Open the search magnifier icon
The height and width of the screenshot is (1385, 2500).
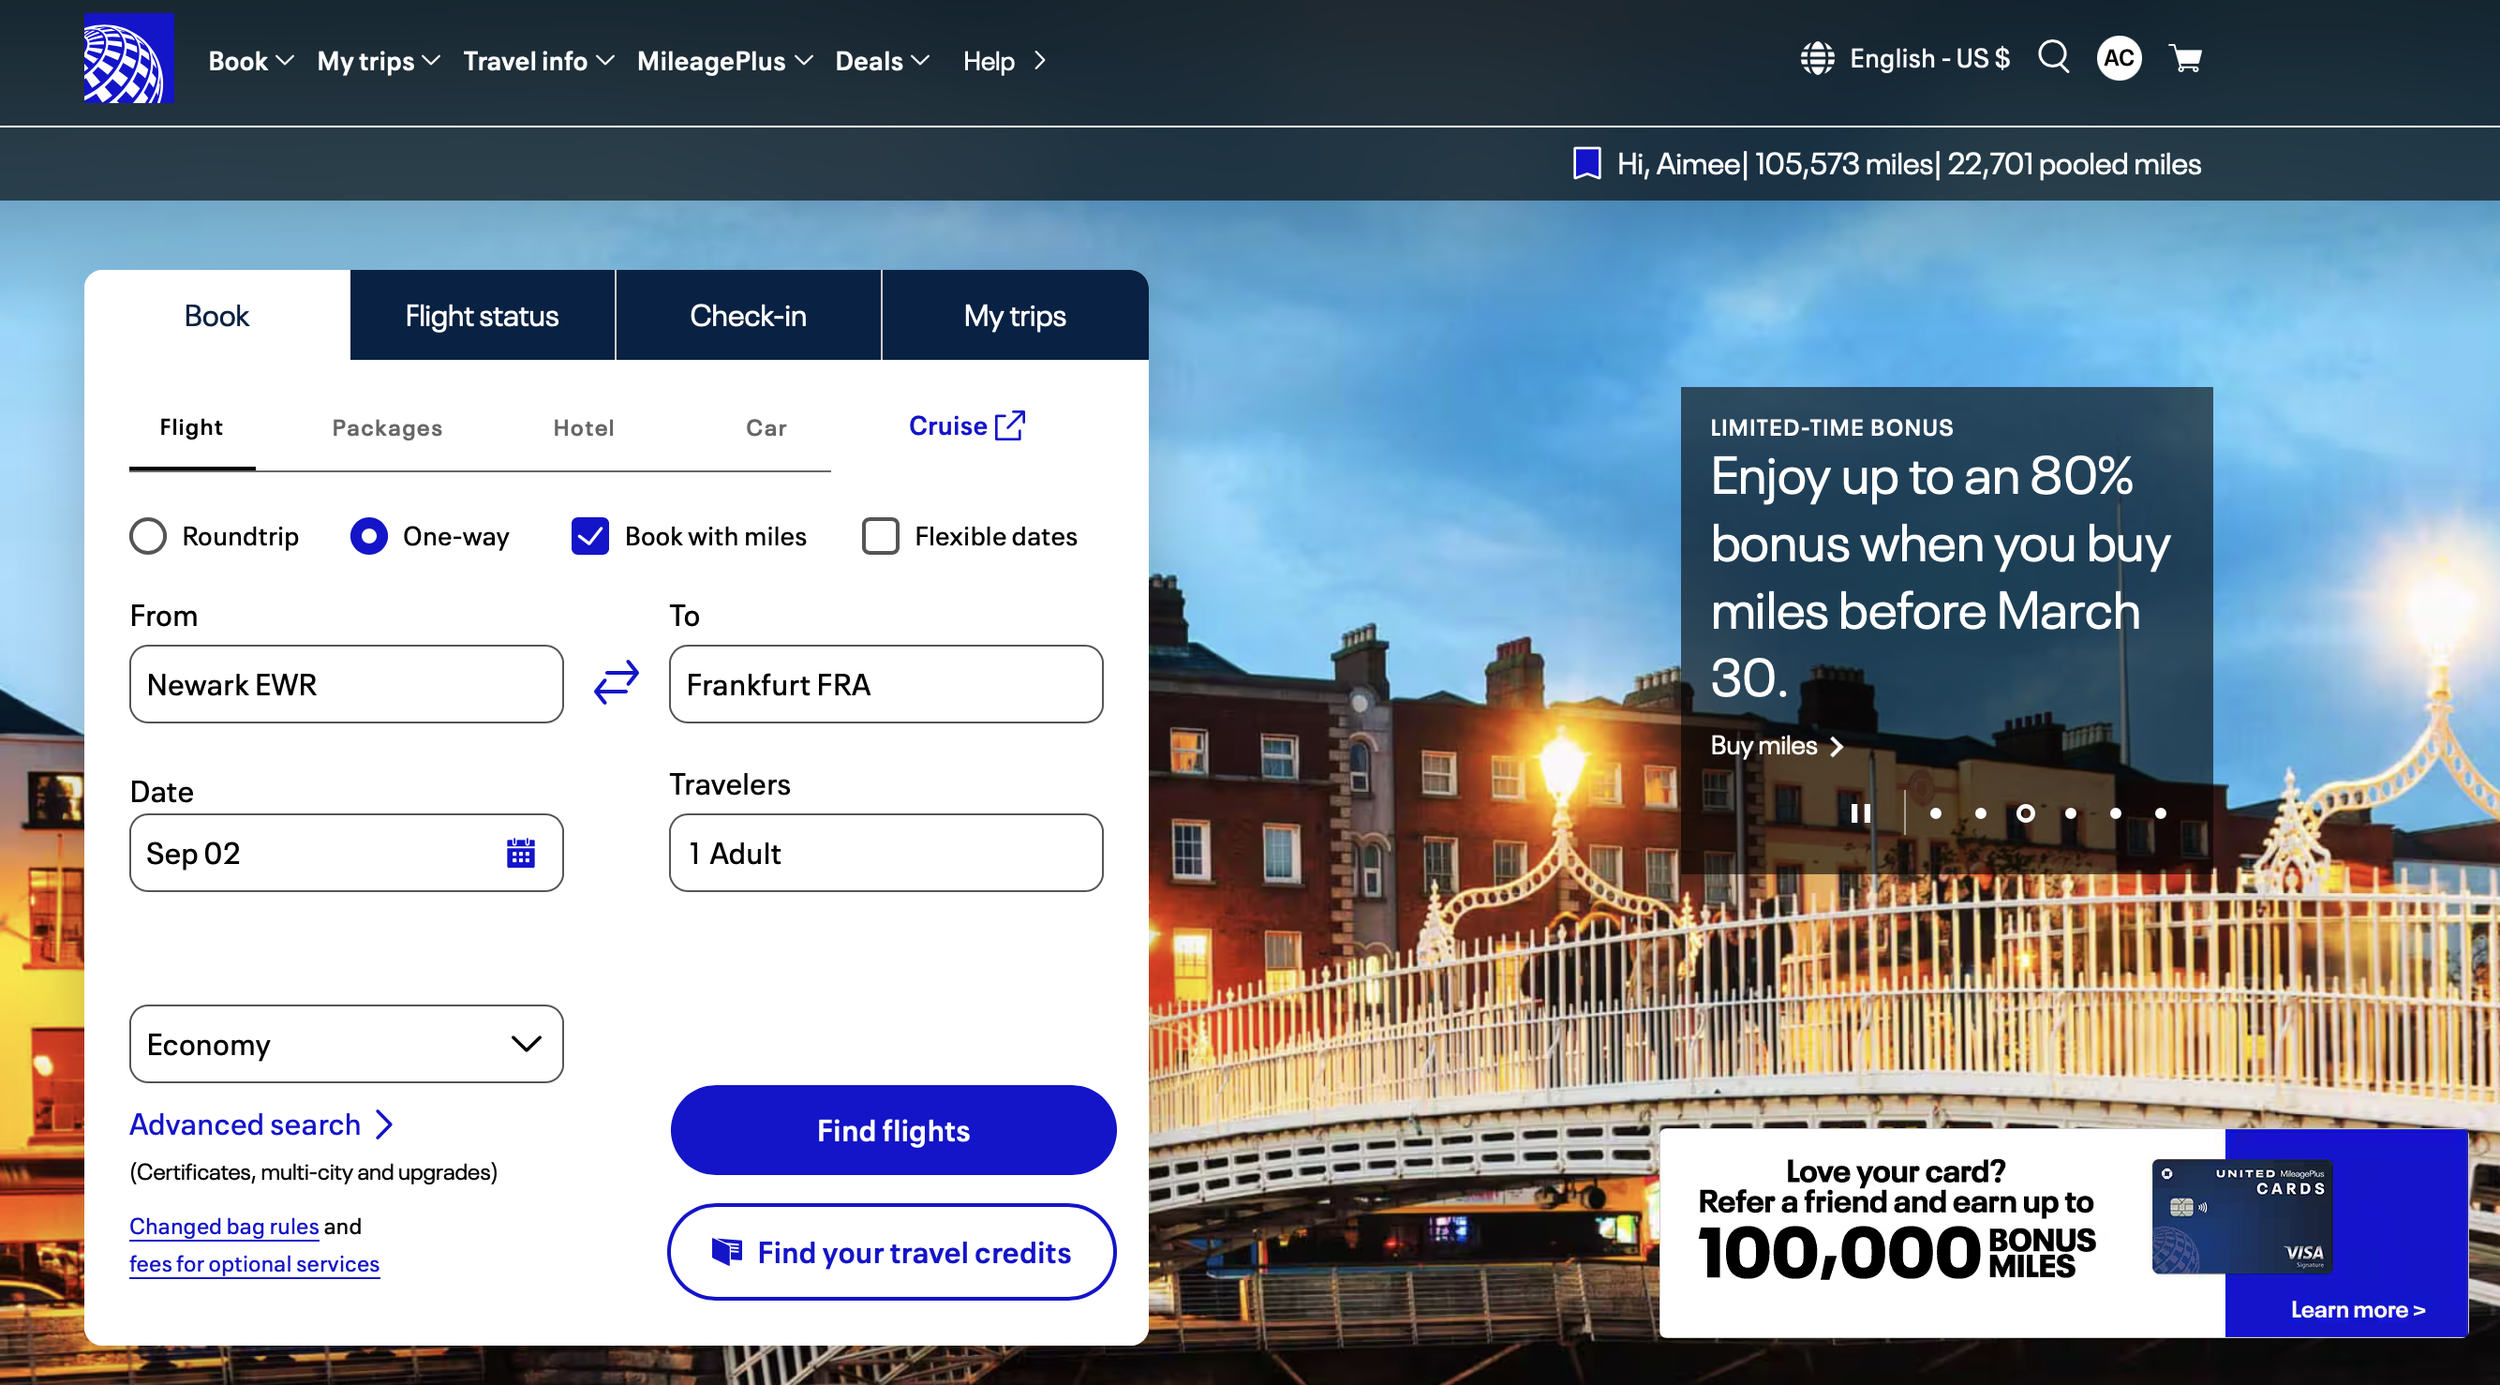click(x=2053, y=57)
